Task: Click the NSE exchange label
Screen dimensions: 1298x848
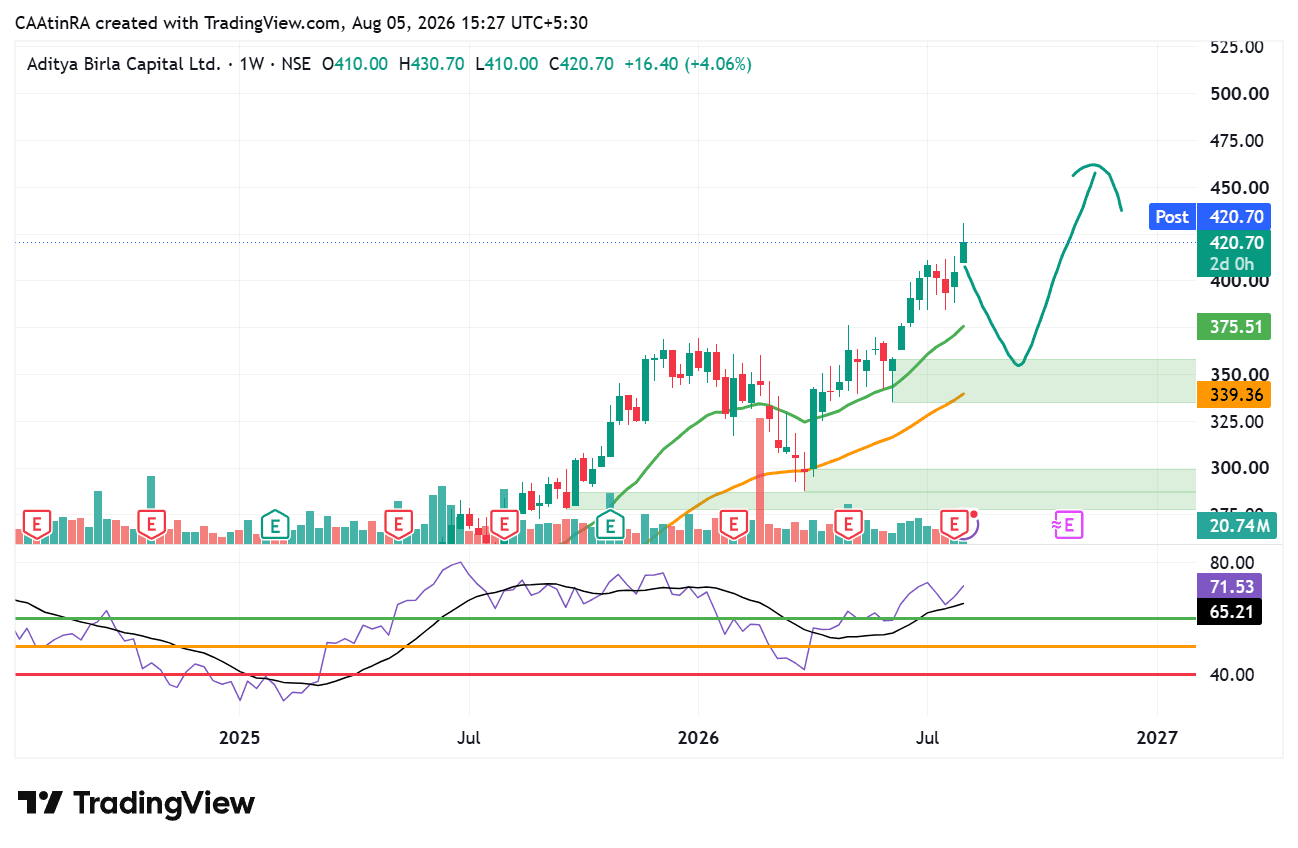Action: point(296,64)
